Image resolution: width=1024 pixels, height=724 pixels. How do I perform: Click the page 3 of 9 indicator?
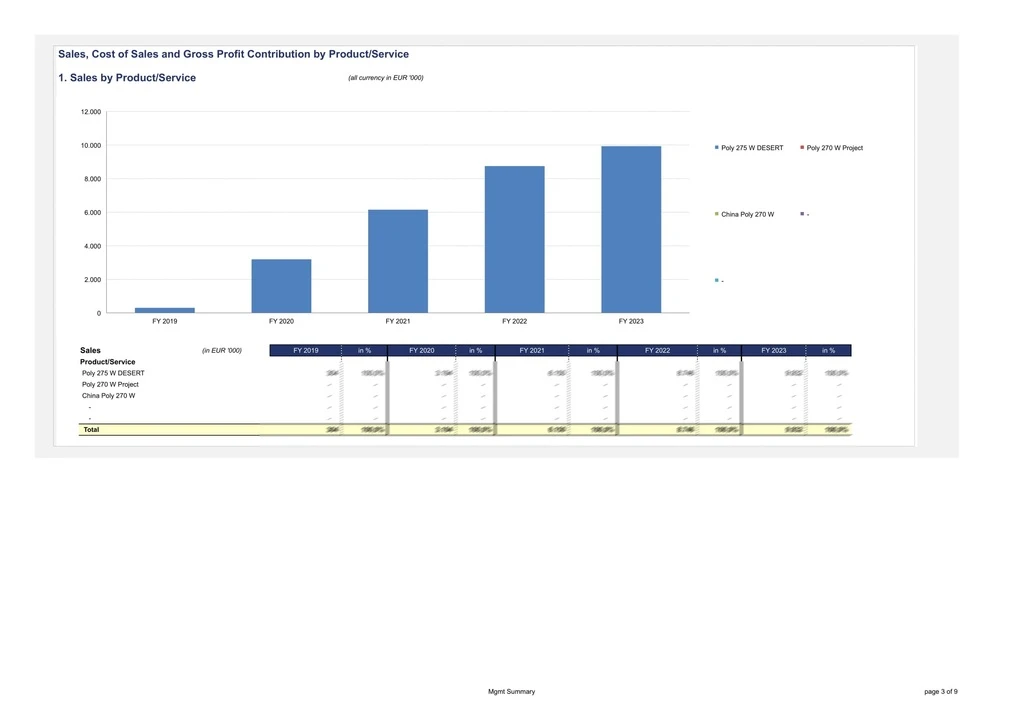[x=941, y=692]
